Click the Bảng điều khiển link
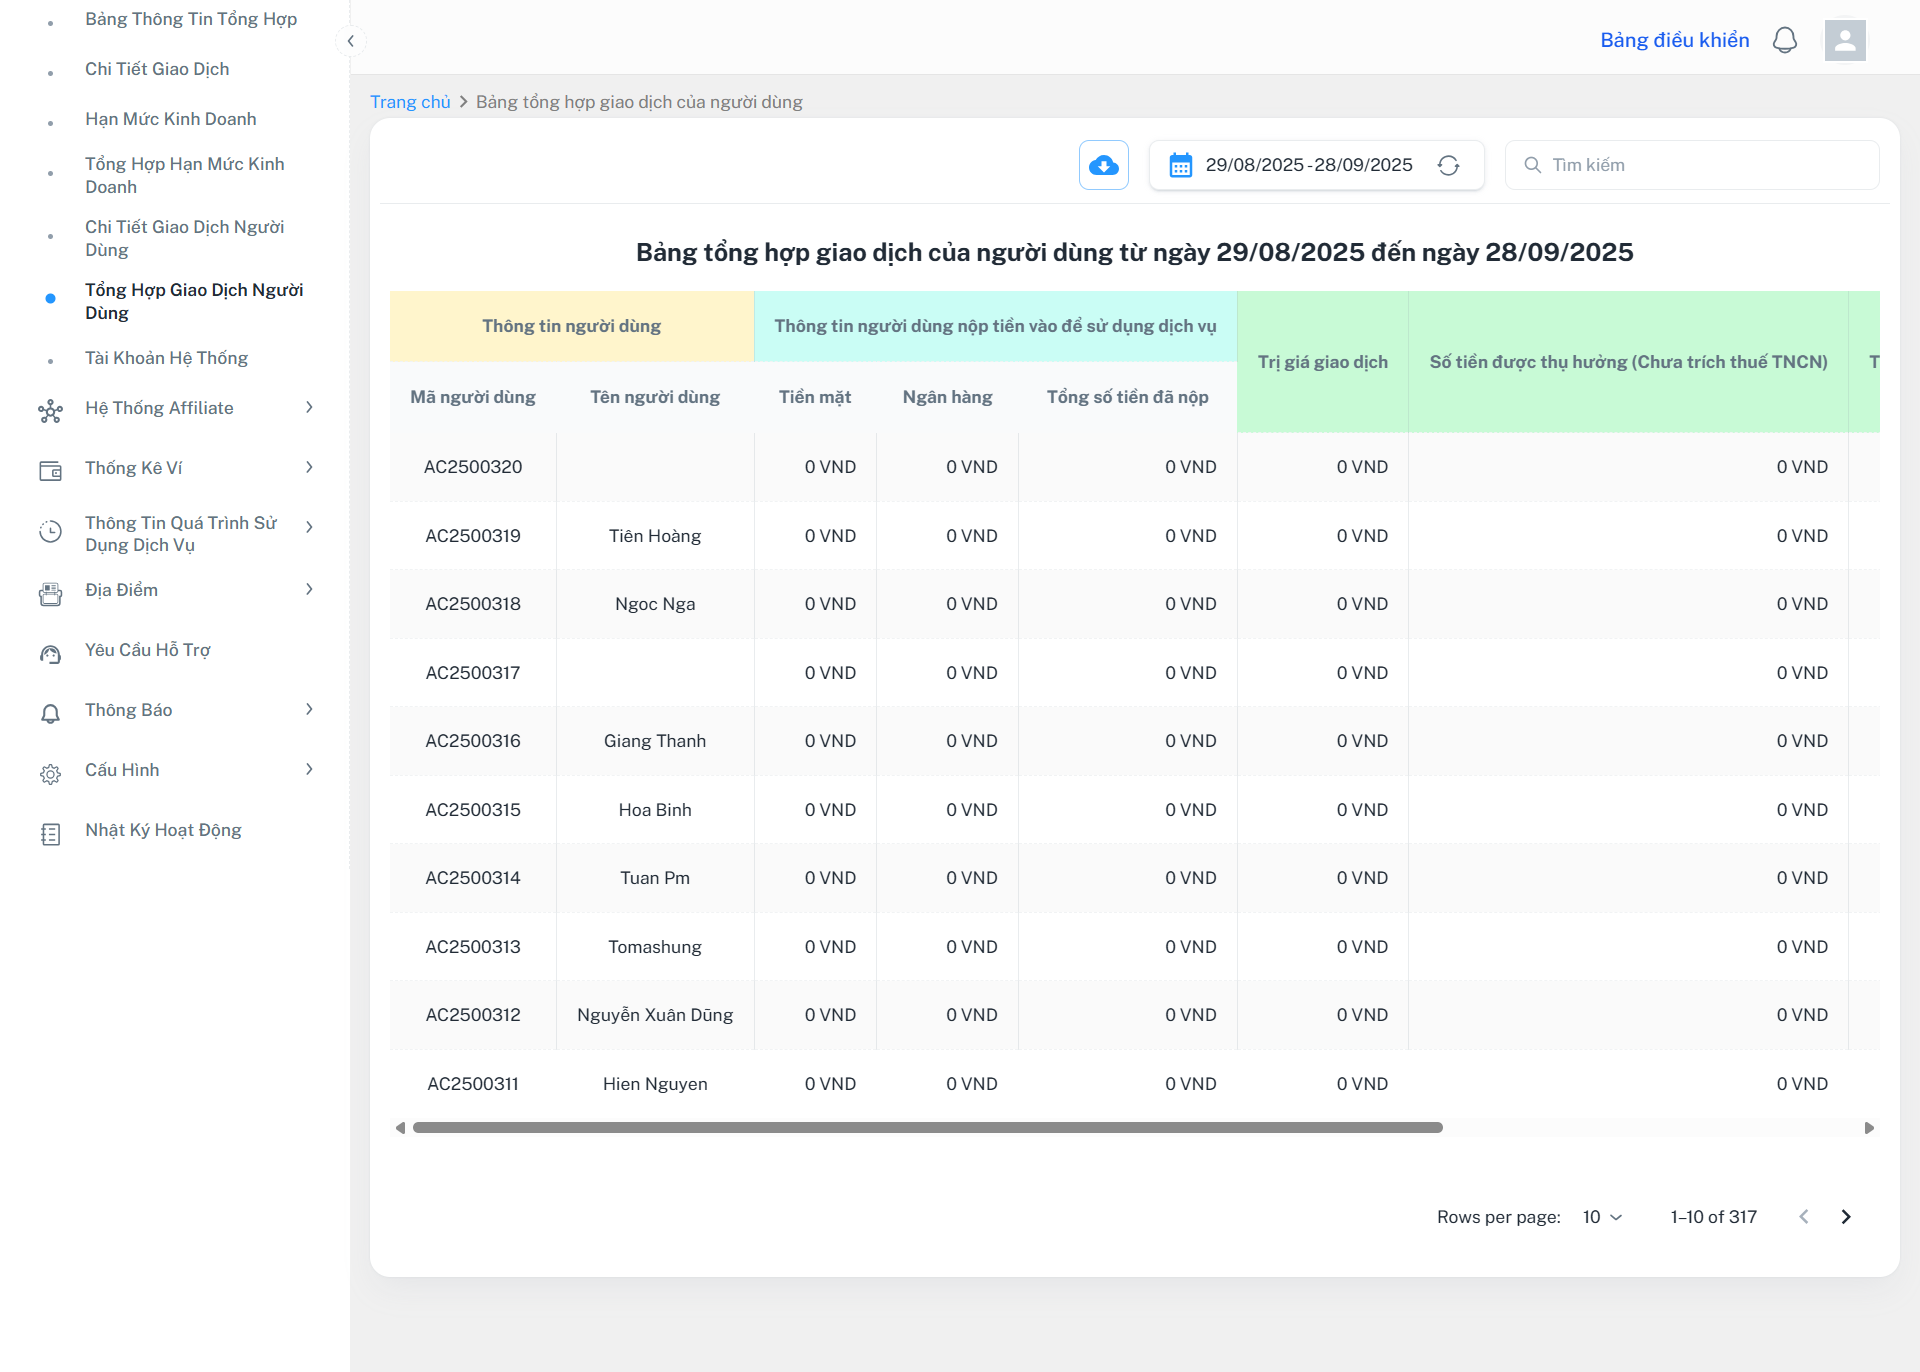The height and width of the screenshot is (1372, 1920). point(1674,40)
